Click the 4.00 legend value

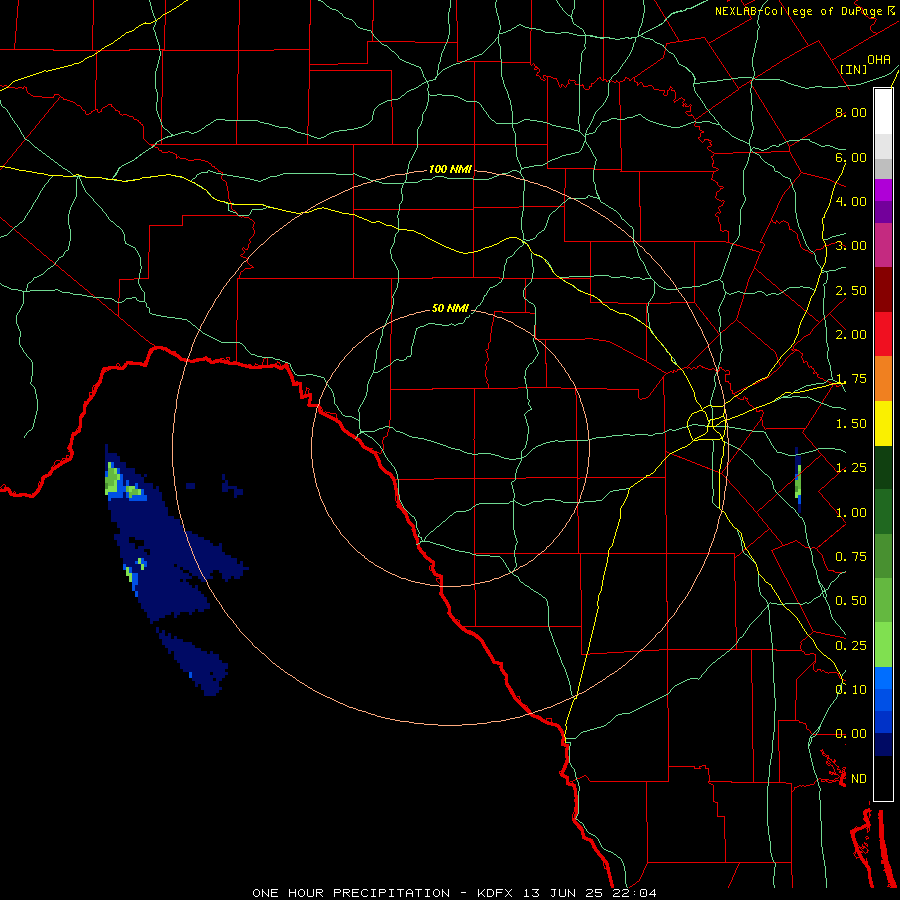point(851,201)
